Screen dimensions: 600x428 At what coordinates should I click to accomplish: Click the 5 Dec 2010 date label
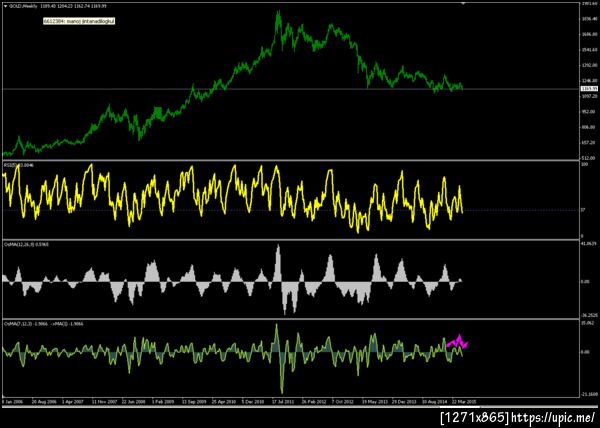point(253,402)
